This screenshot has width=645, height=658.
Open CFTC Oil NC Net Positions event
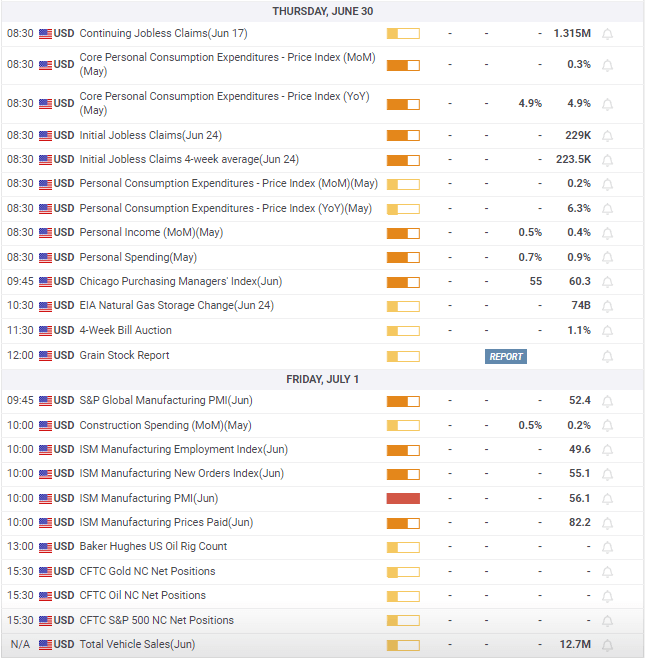(143, 595)
